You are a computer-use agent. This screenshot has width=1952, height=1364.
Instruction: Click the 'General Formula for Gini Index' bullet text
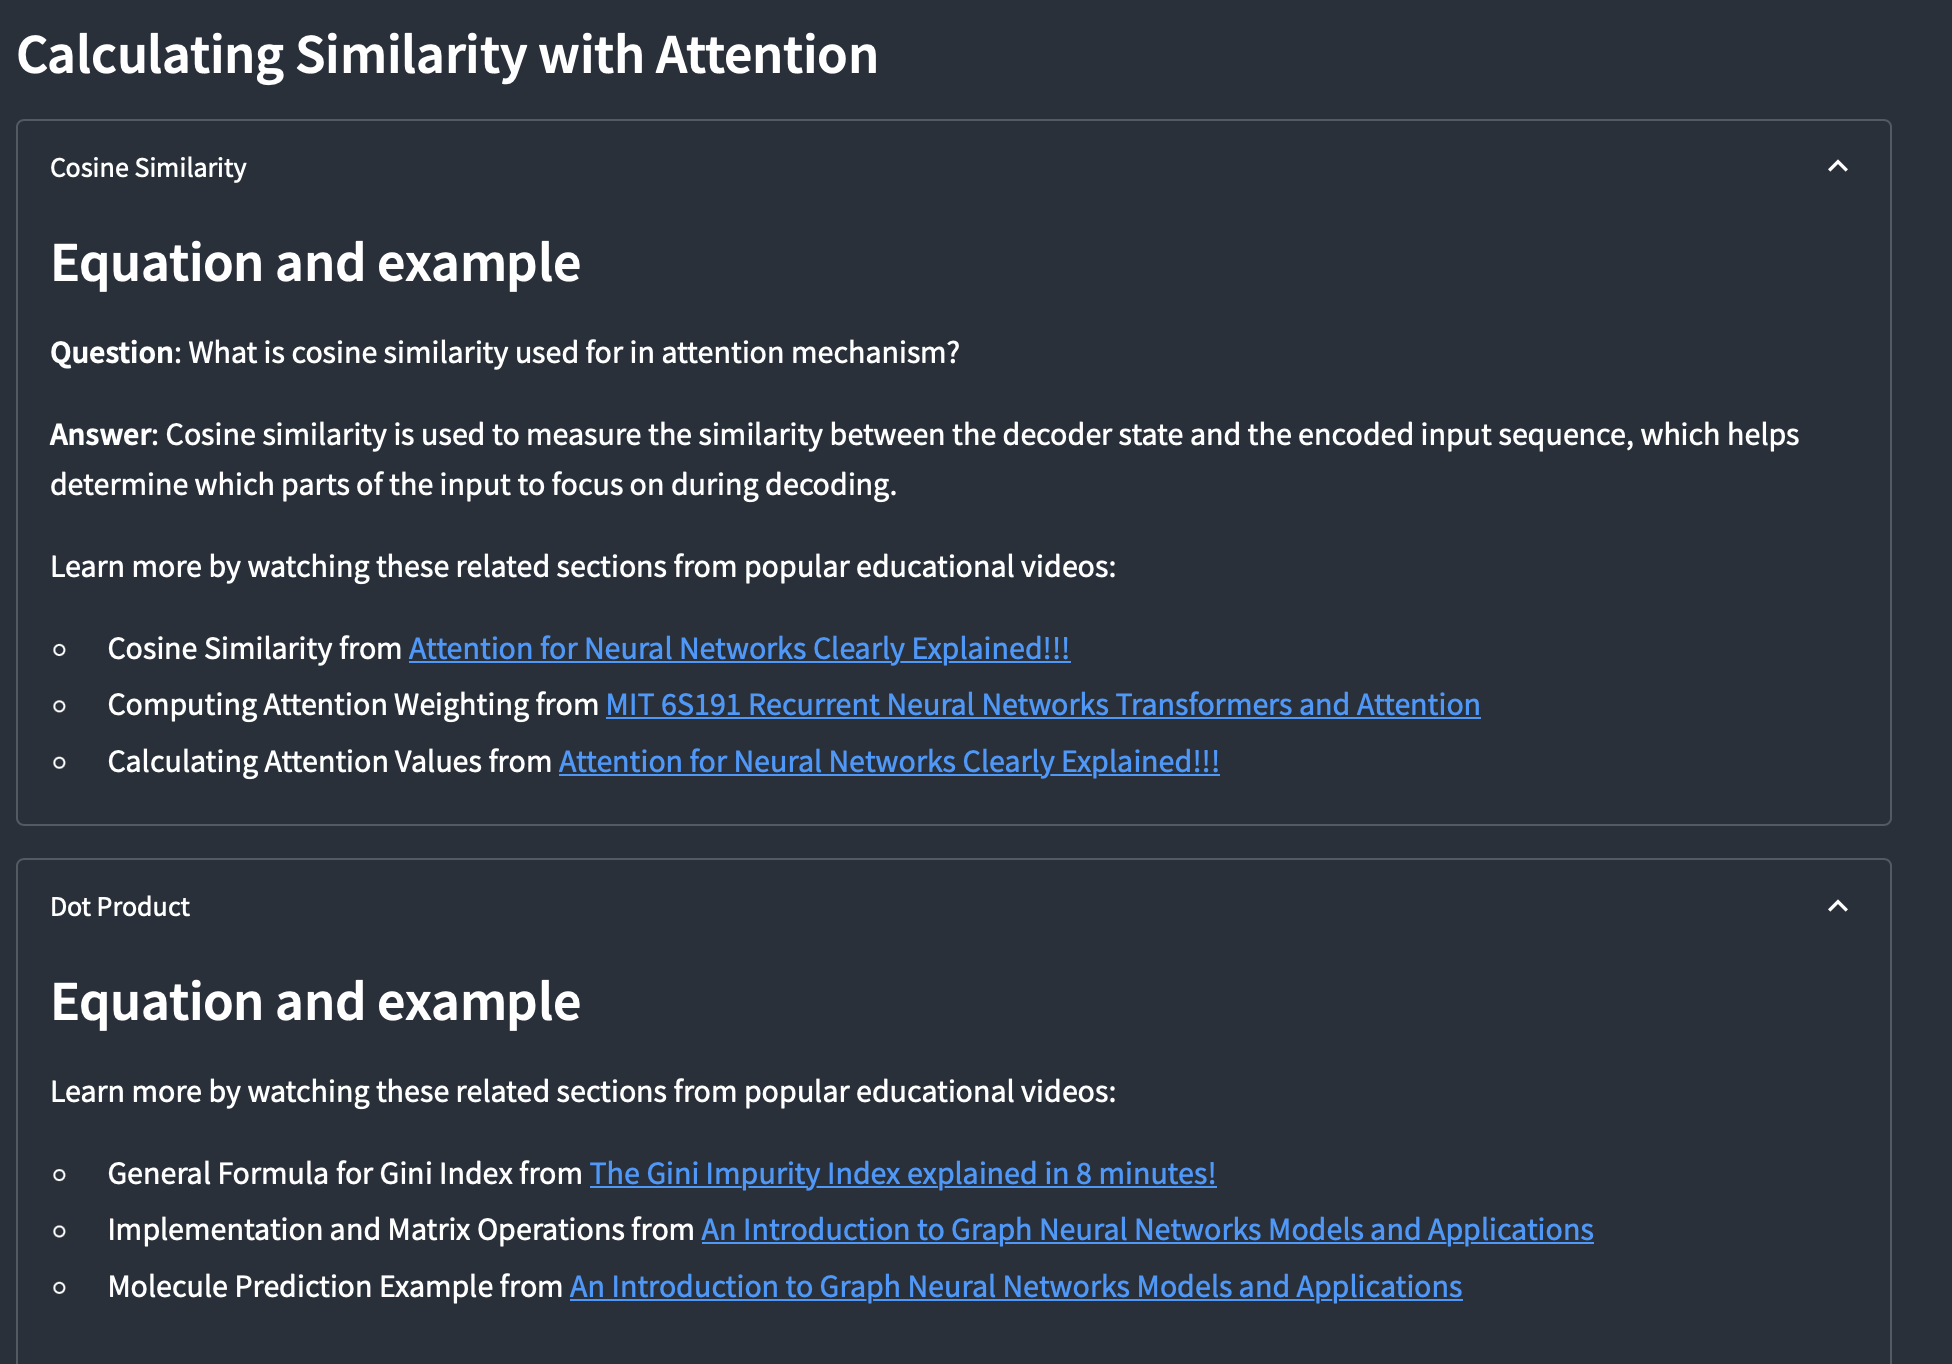(x=344, y=1174)
